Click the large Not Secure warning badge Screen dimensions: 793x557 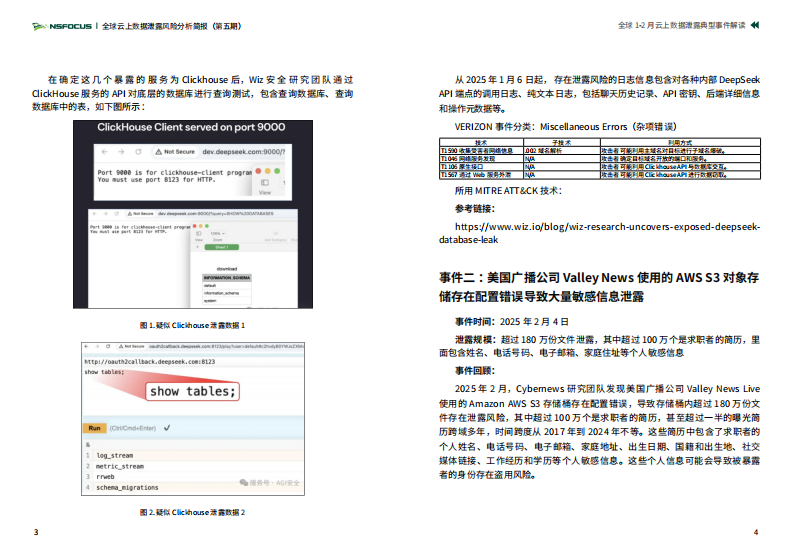pyautogui.click(x=178, y=152)
